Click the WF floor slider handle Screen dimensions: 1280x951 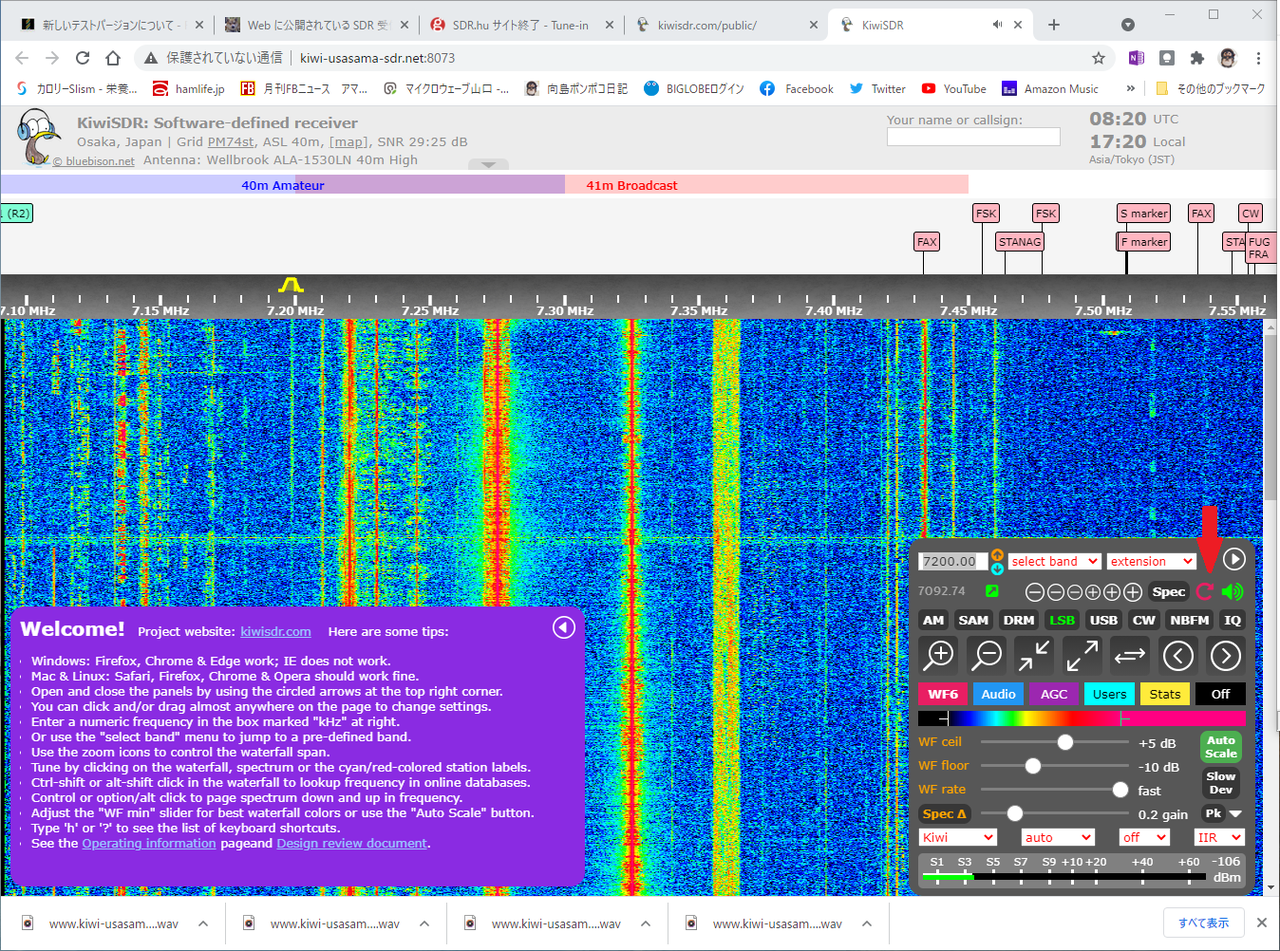[x=1033, y=766]
